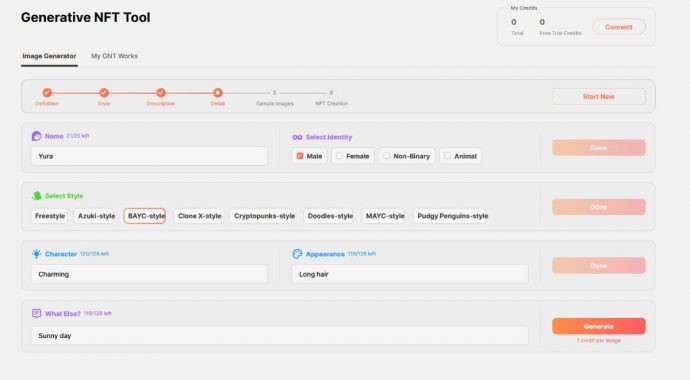Click the Generative NFT Tool heading
690x380 pixels.
coord(85,17)
